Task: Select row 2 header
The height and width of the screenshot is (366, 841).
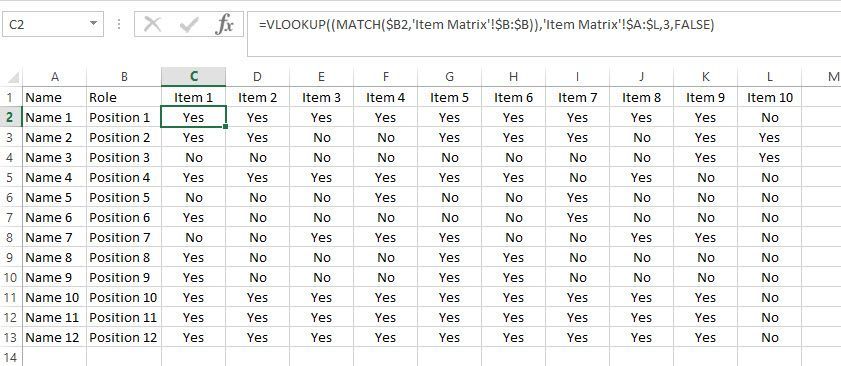Action: tap(11, 118)
